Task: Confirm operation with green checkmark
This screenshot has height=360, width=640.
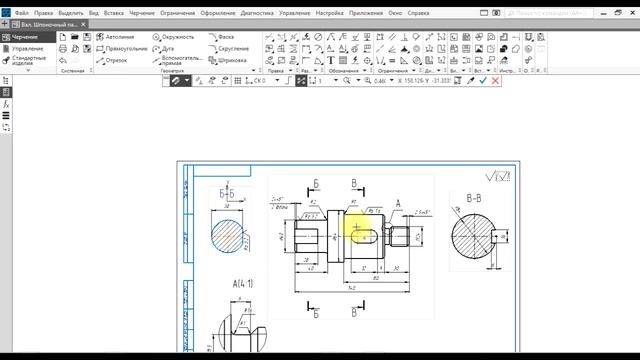Action: pos(483,81)
